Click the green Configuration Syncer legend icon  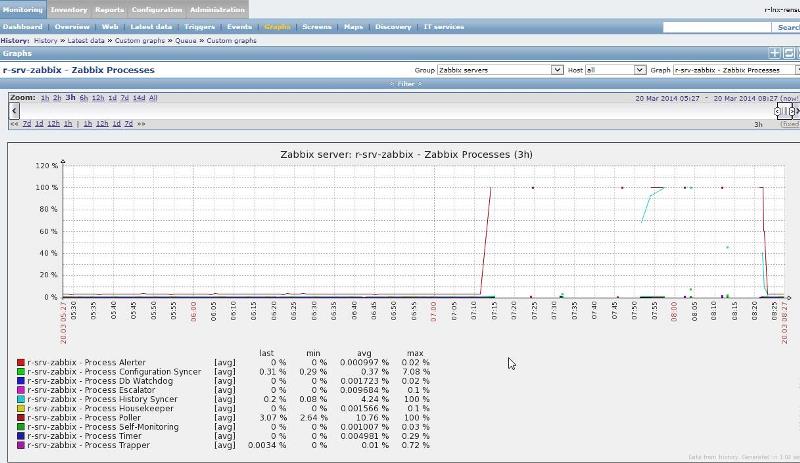coord(20,371)
